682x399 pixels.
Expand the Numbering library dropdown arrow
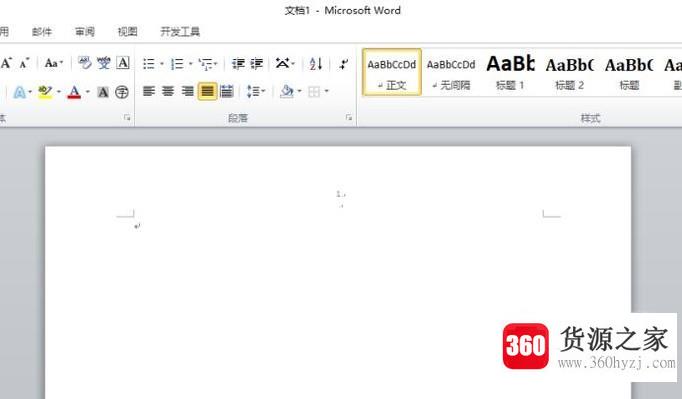click(191, 64)
